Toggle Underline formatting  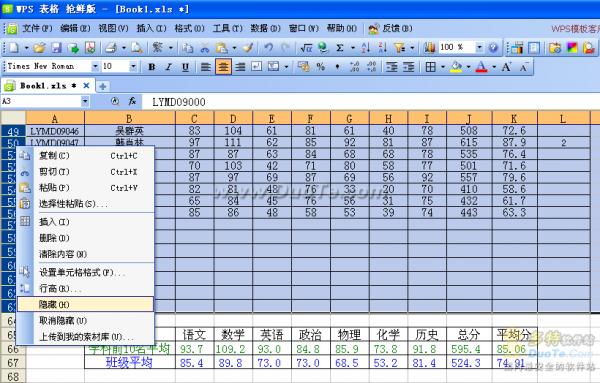[185, 67]
